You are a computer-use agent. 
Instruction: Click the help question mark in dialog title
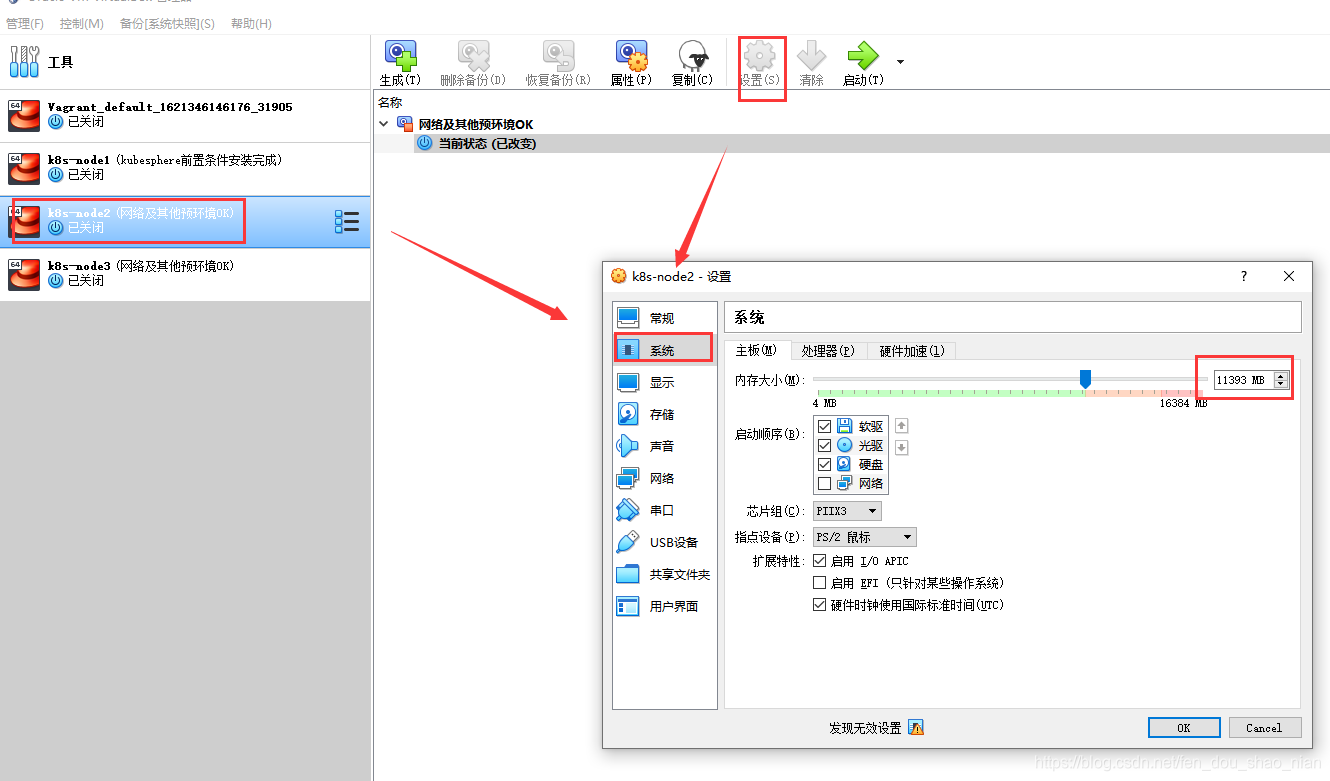click(x=1244, y=276)
